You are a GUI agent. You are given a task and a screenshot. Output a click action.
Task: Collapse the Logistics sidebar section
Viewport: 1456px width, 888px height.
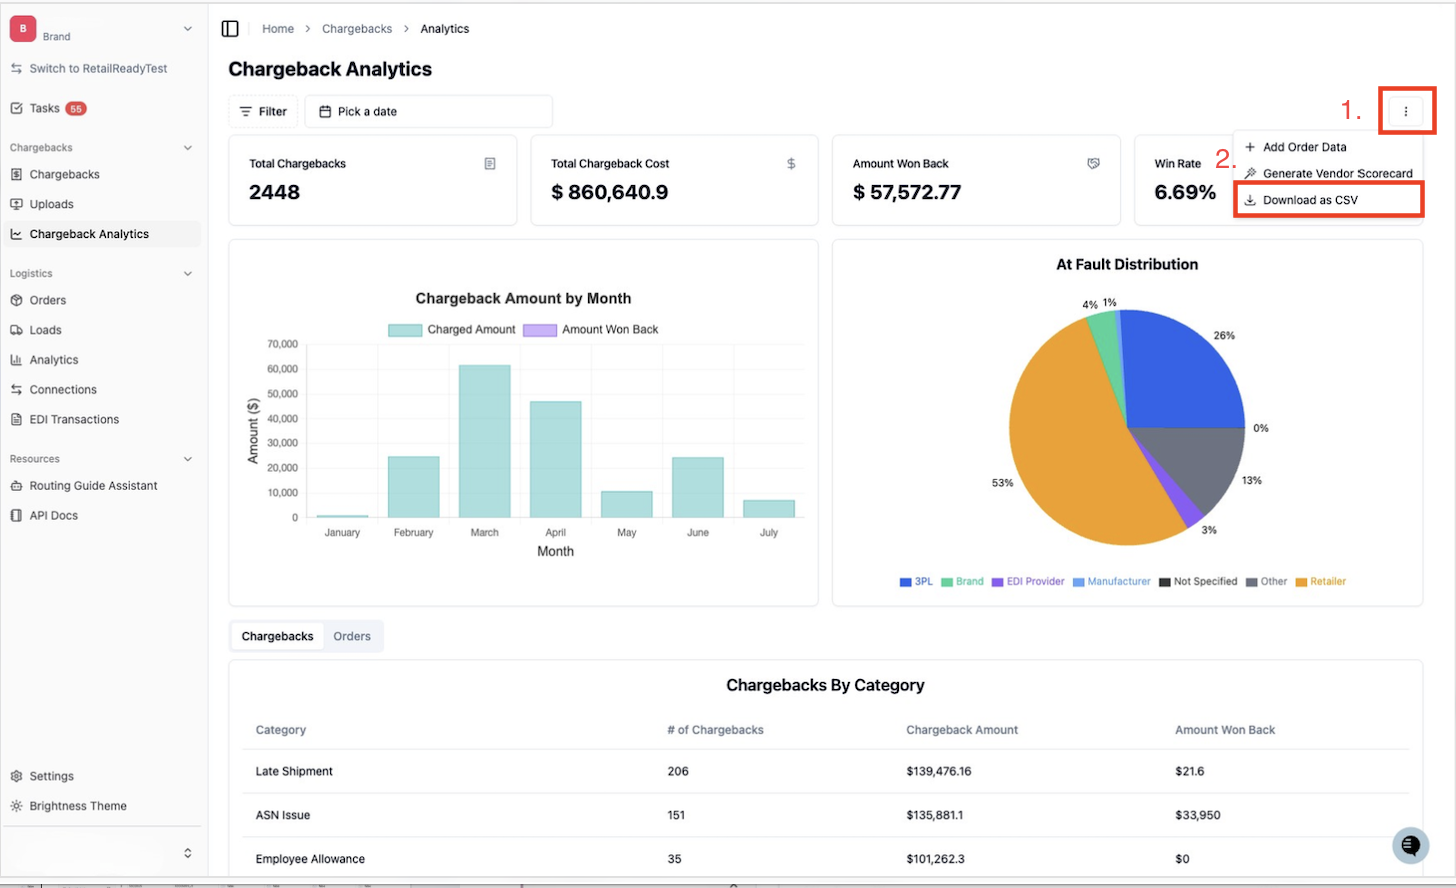188,273
